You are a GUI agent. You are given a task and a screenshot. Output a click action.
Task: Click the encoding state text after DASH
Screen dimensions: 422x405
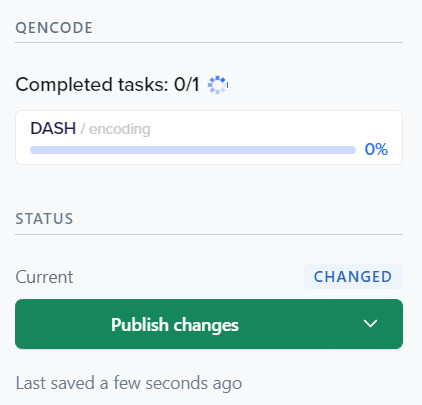119,129
